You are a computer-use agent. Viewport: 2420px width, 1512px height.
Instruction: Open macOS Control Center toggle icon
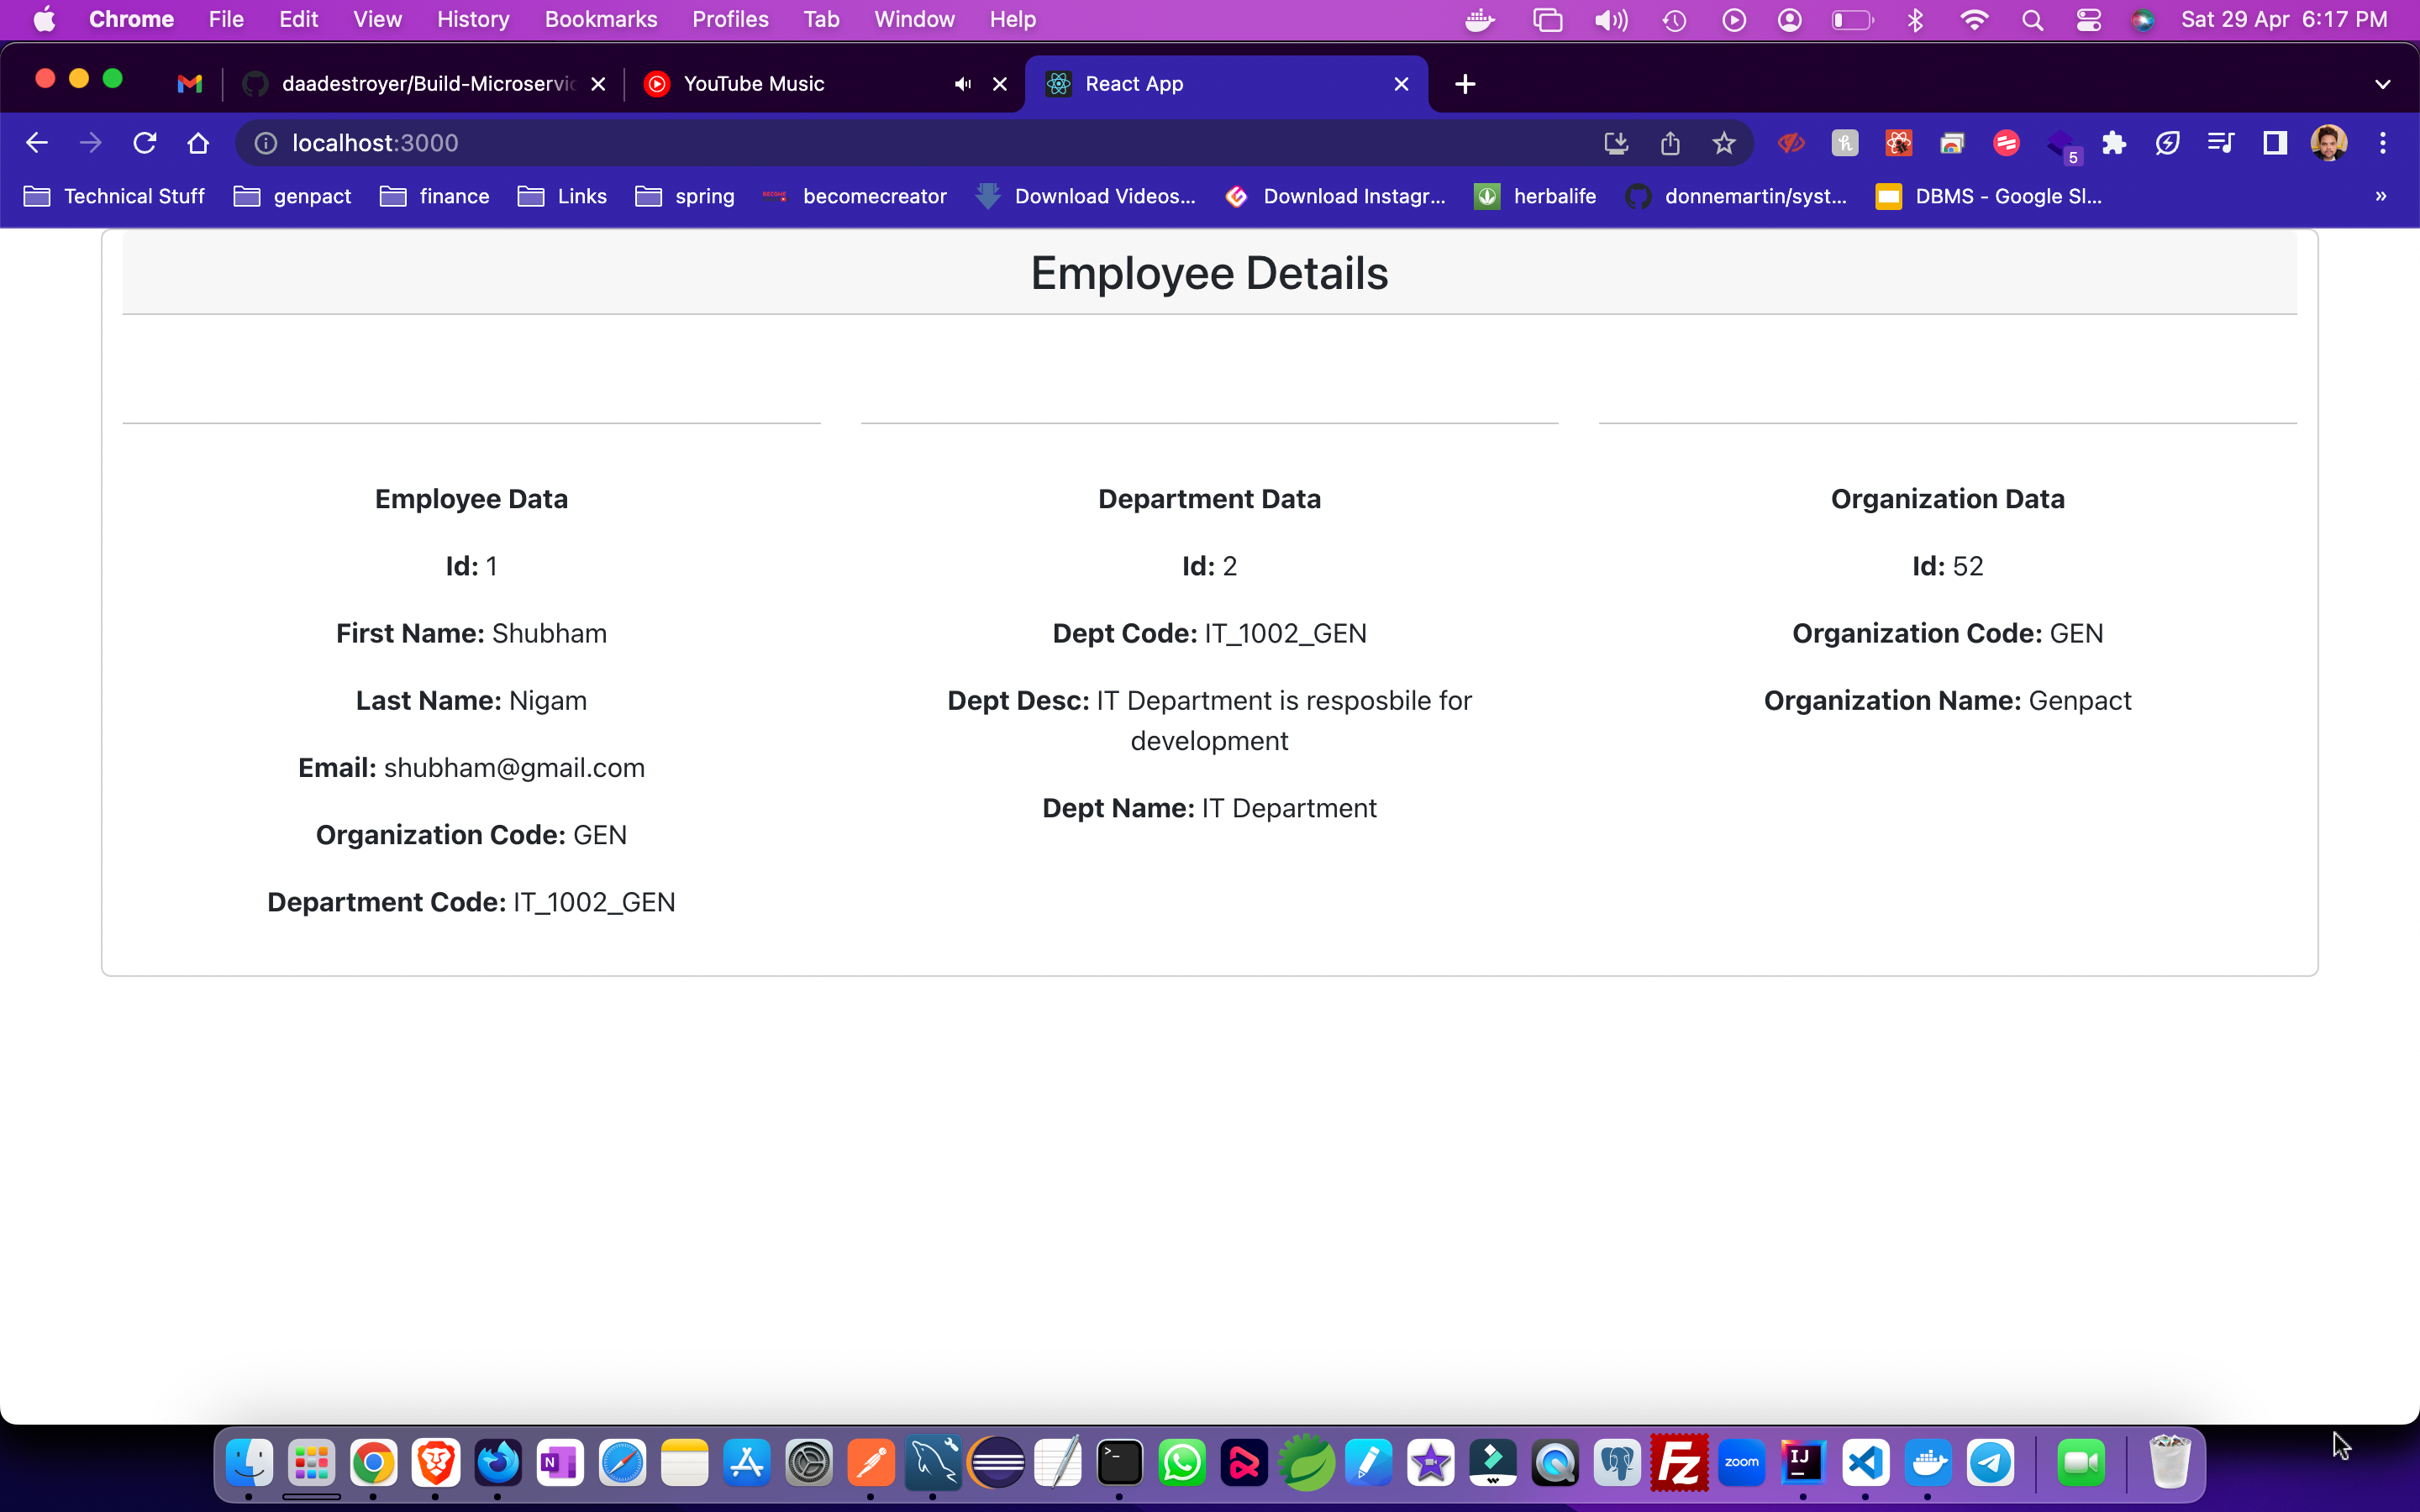pos(2088,20)
